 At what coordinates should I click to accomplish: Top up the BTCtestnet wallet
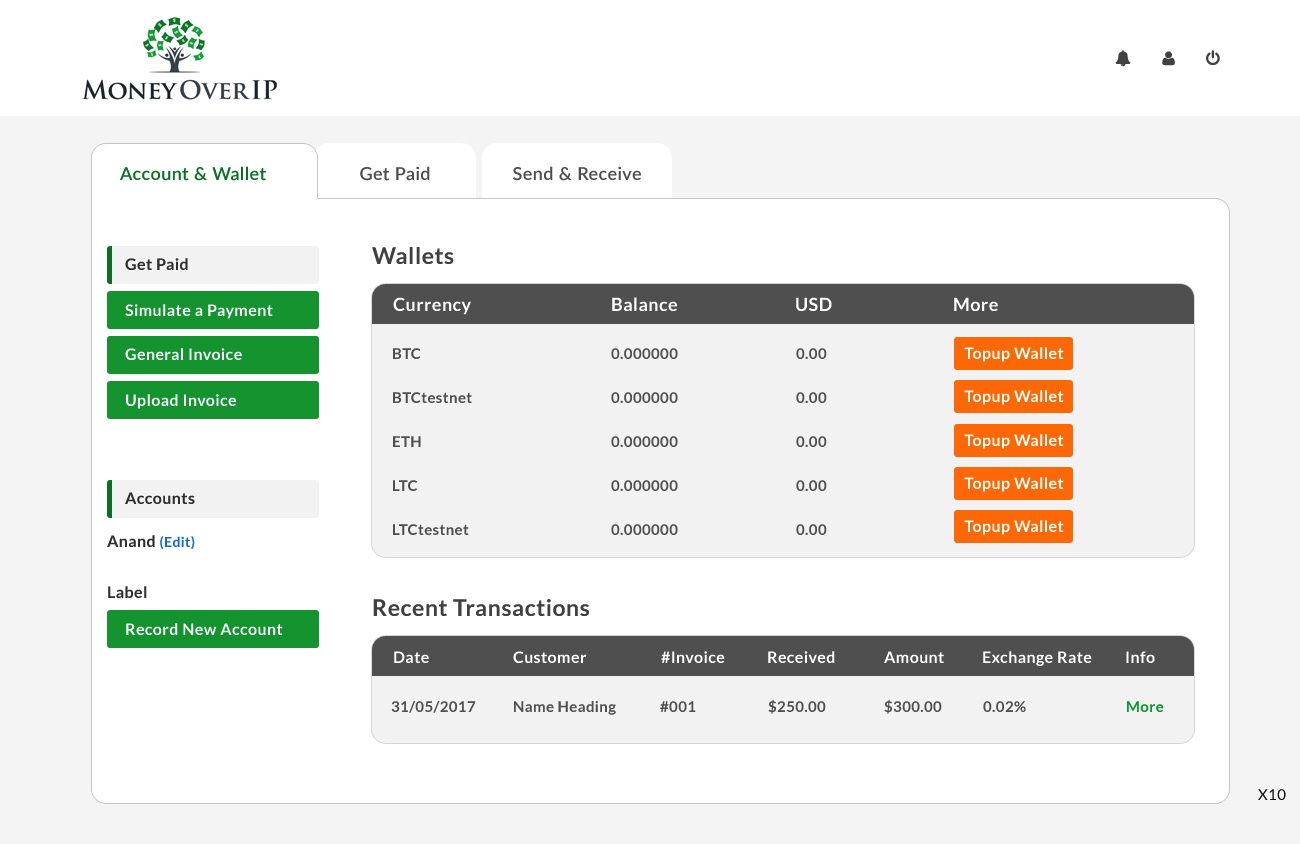(x=1013, y=397)
